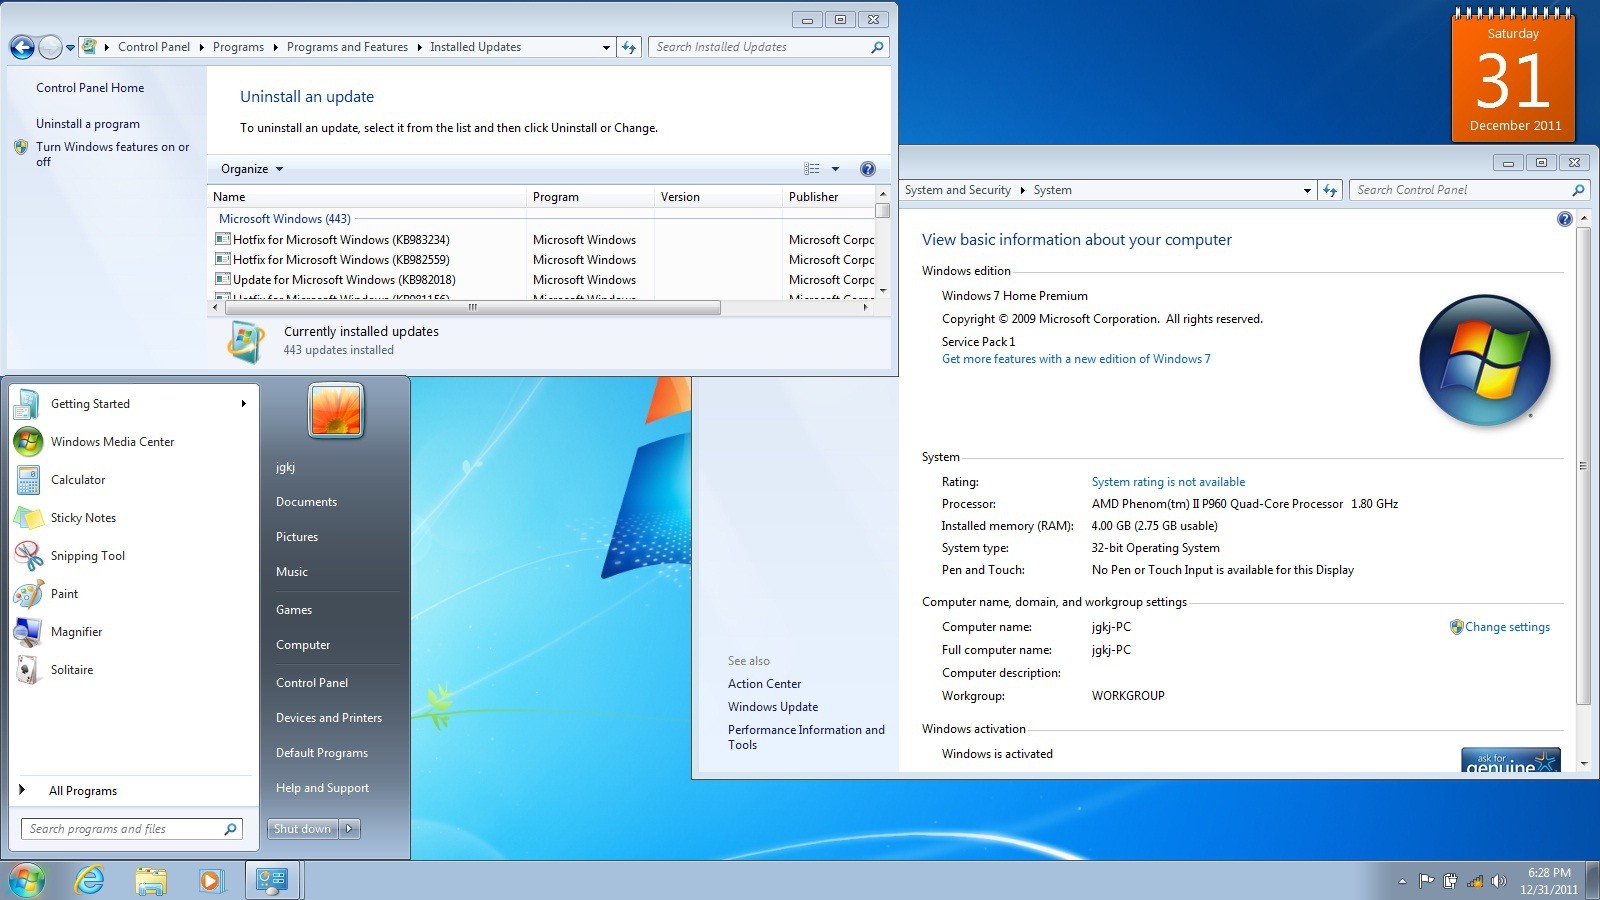Click the Start orb on taskbar
Image resolution: width=1600 pixels, height=900 pixels.
(x=27, y=881)
